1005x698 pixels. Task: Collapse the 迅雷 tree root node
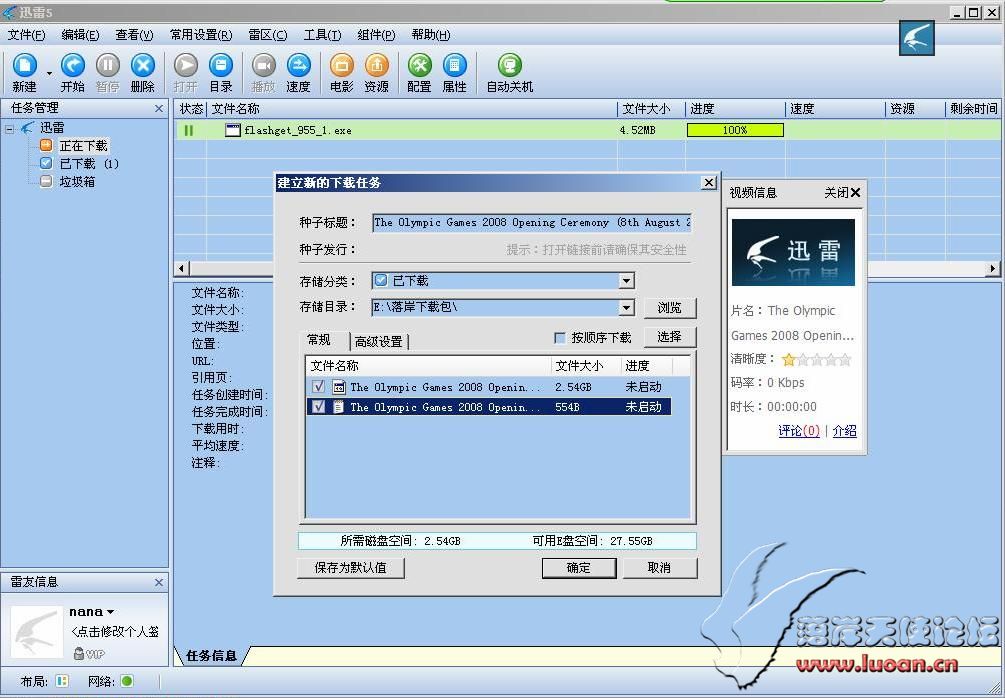point(10,129)
